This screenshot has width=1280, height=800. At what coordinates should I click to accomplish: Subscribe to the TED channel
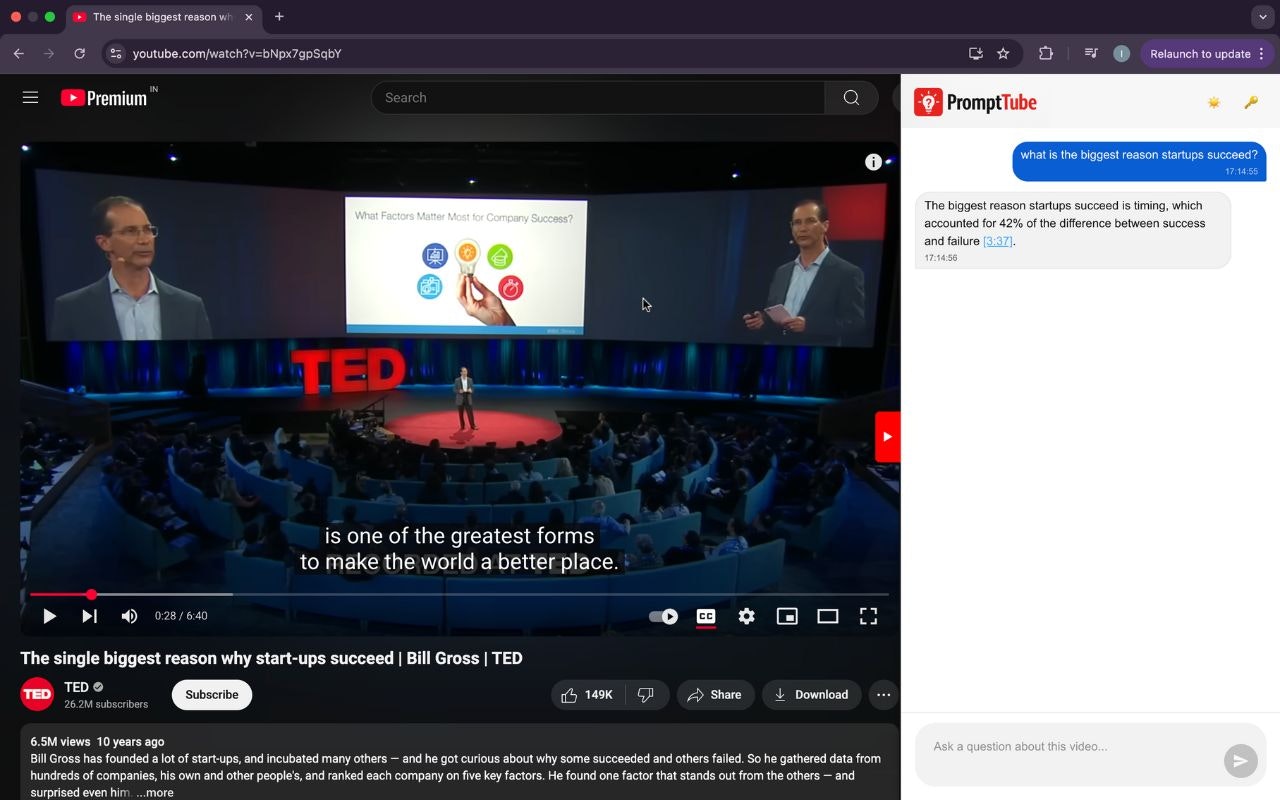tap(212, 695)
